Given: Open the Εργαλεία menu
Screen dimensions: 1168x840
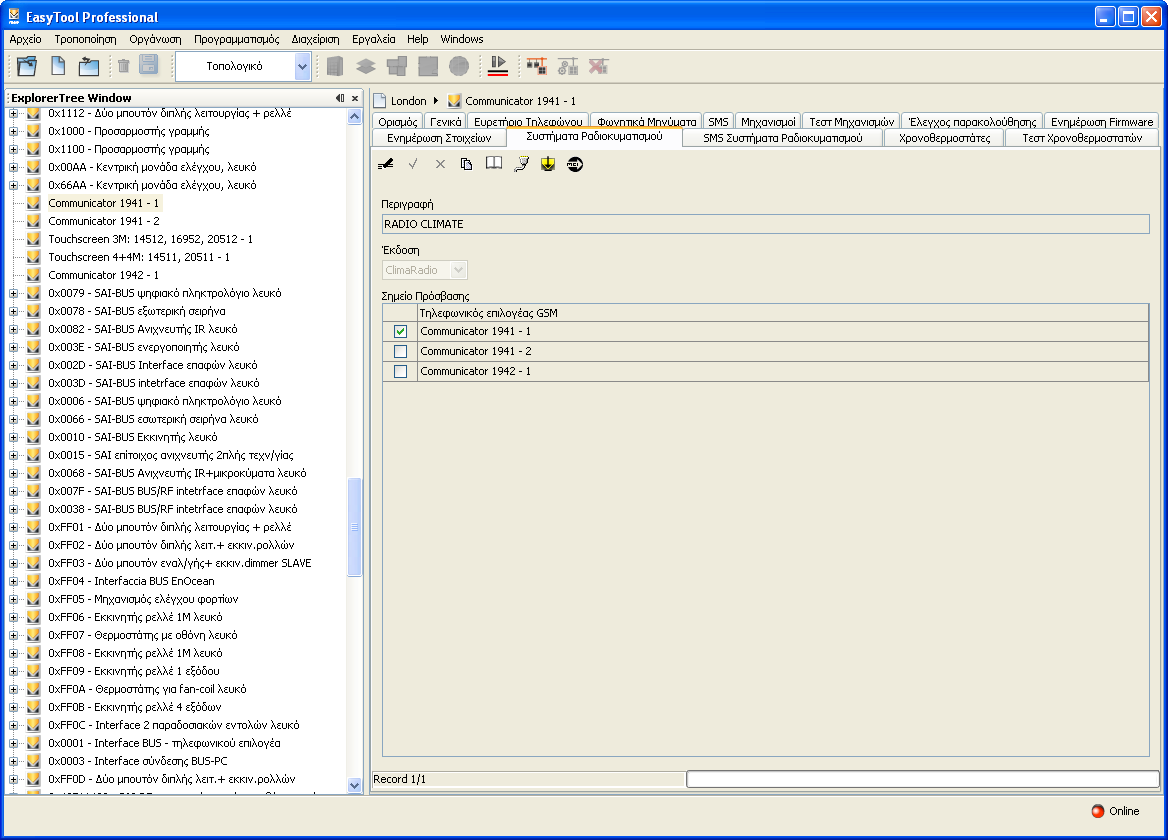Looking at the screenshot, I should tap(374, 39).
